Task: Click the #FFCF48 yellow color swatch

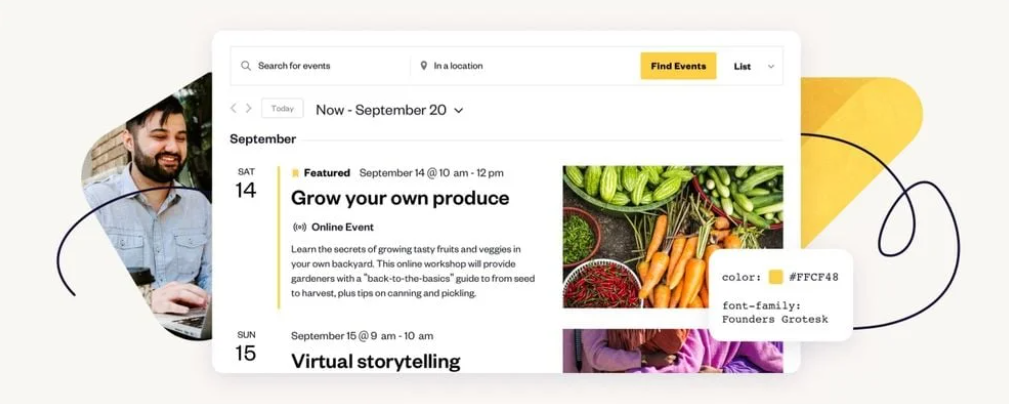Action: click(776, 277)
